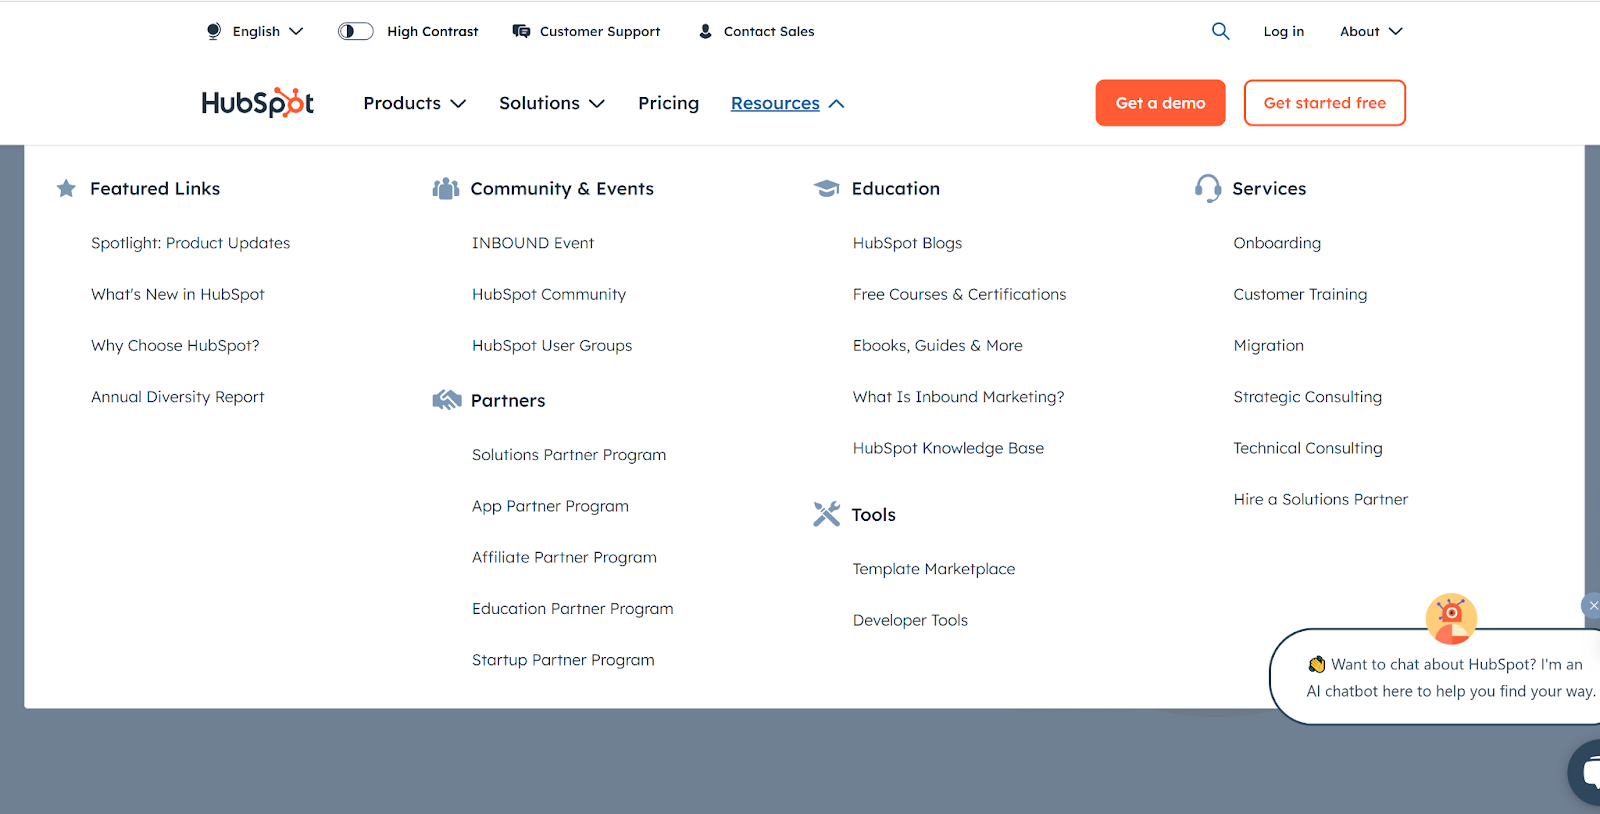
Task: Click the Education heading
Action: [896, 188]
